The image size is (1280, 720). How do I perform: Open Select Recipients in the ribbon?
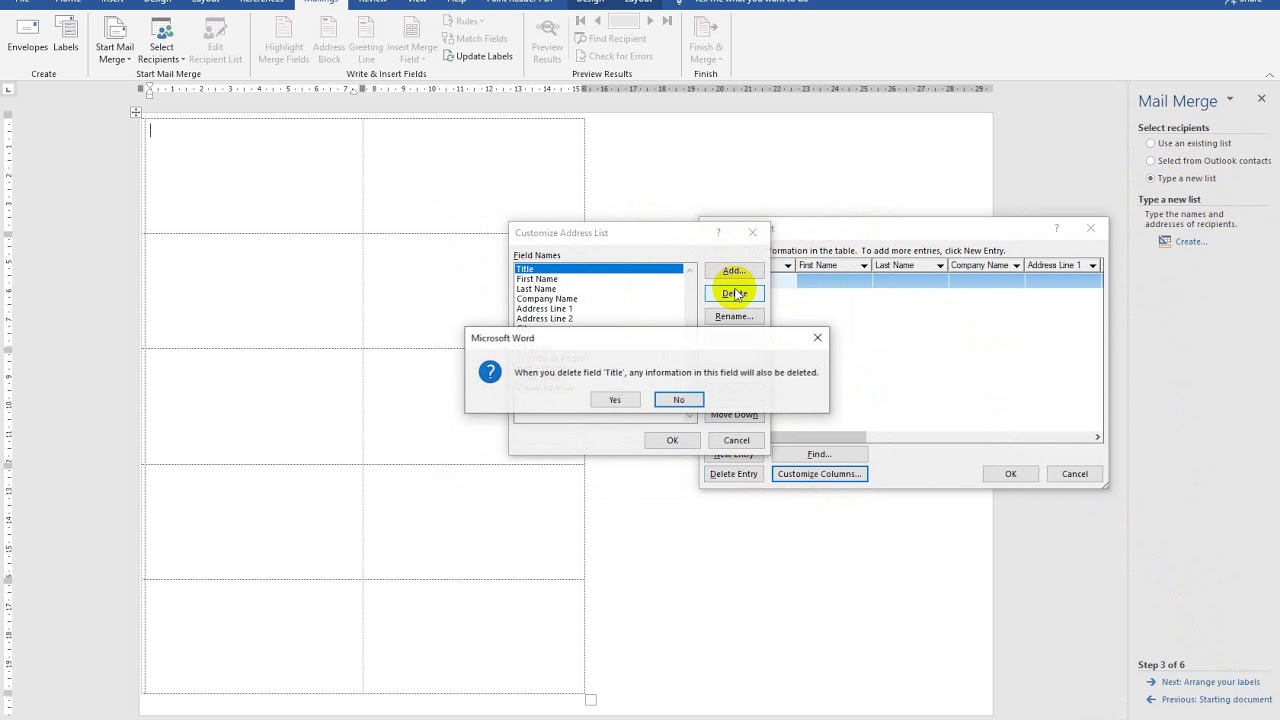pyautogui.click(x=162, y=41)
